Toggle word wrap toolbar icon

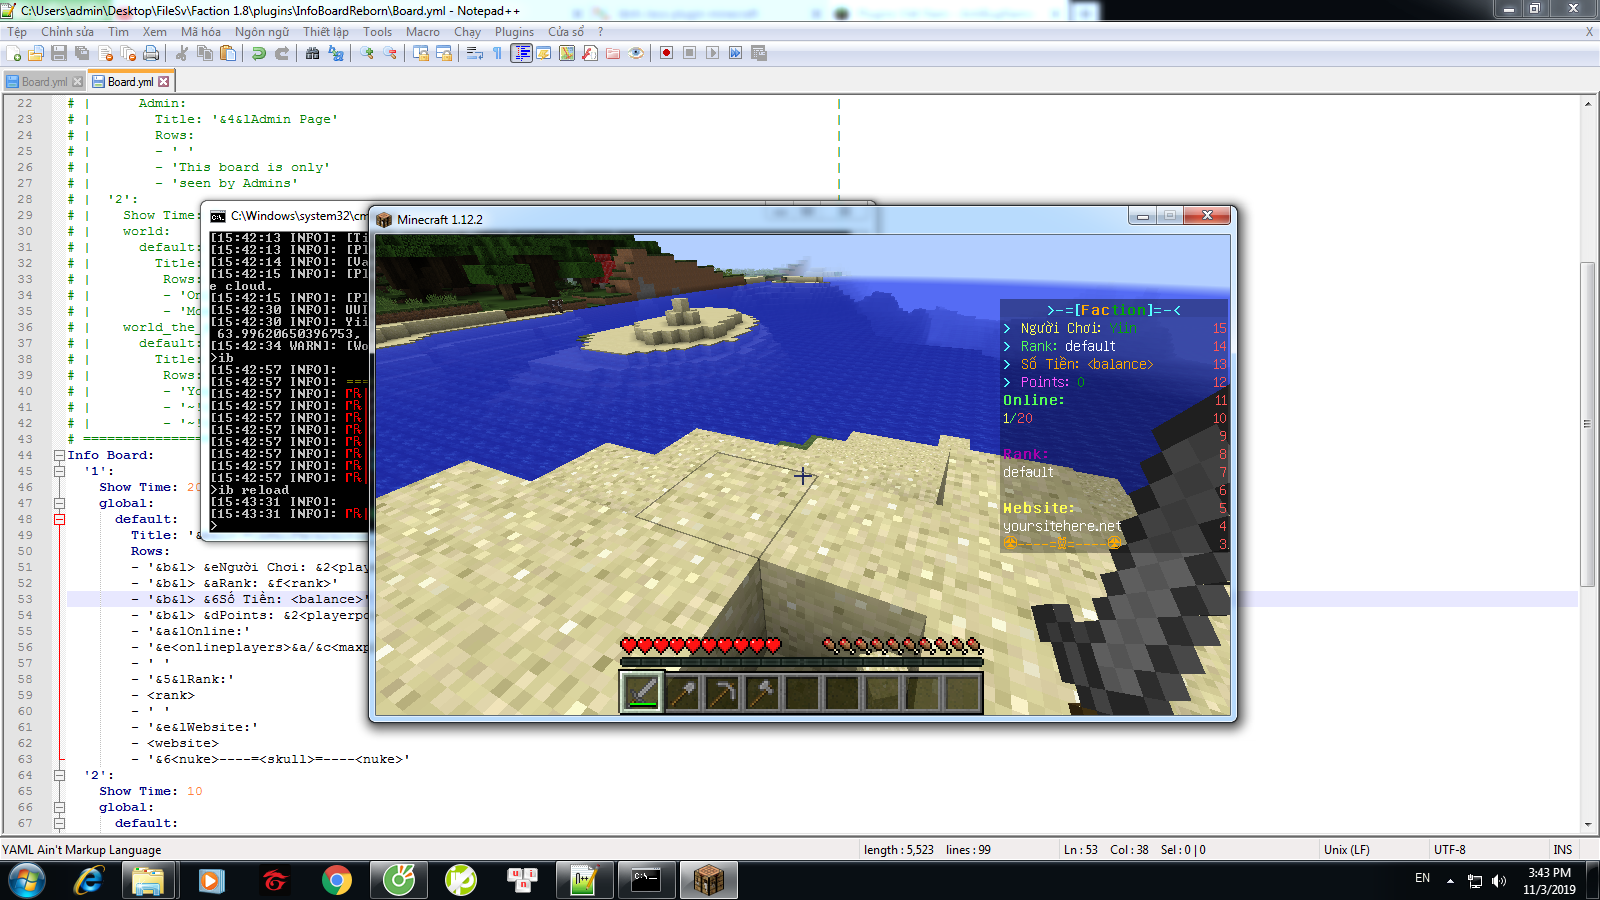click(x=475, y=53)
